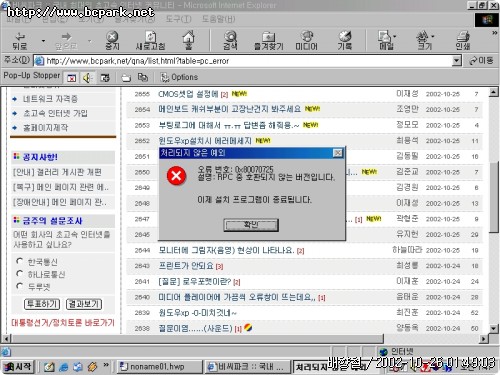The height and width of the screenshot is (375, 500).
Task: Open post '[질문] 로우포맷이란?'
Action: (195, 281)
